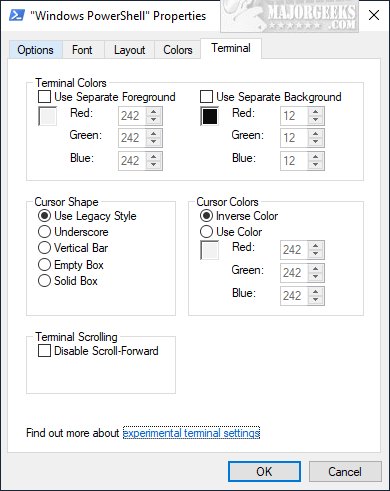Open the Layout tab
The image size is (390, 491).
coord(129,50)
